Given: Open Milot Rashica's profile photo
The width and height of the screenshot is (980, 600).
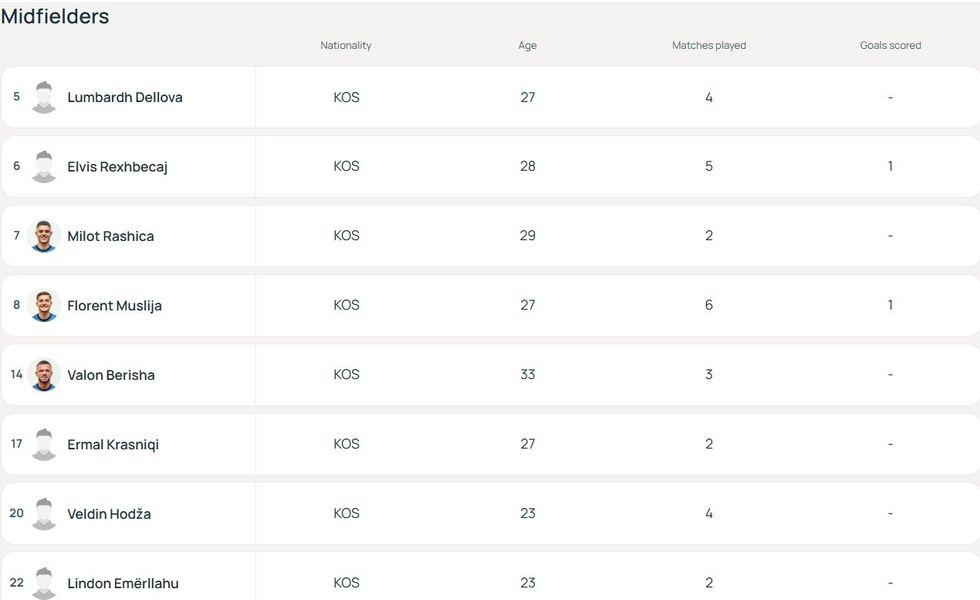Looking at the screenshot, I should click(x=44, y=236).
